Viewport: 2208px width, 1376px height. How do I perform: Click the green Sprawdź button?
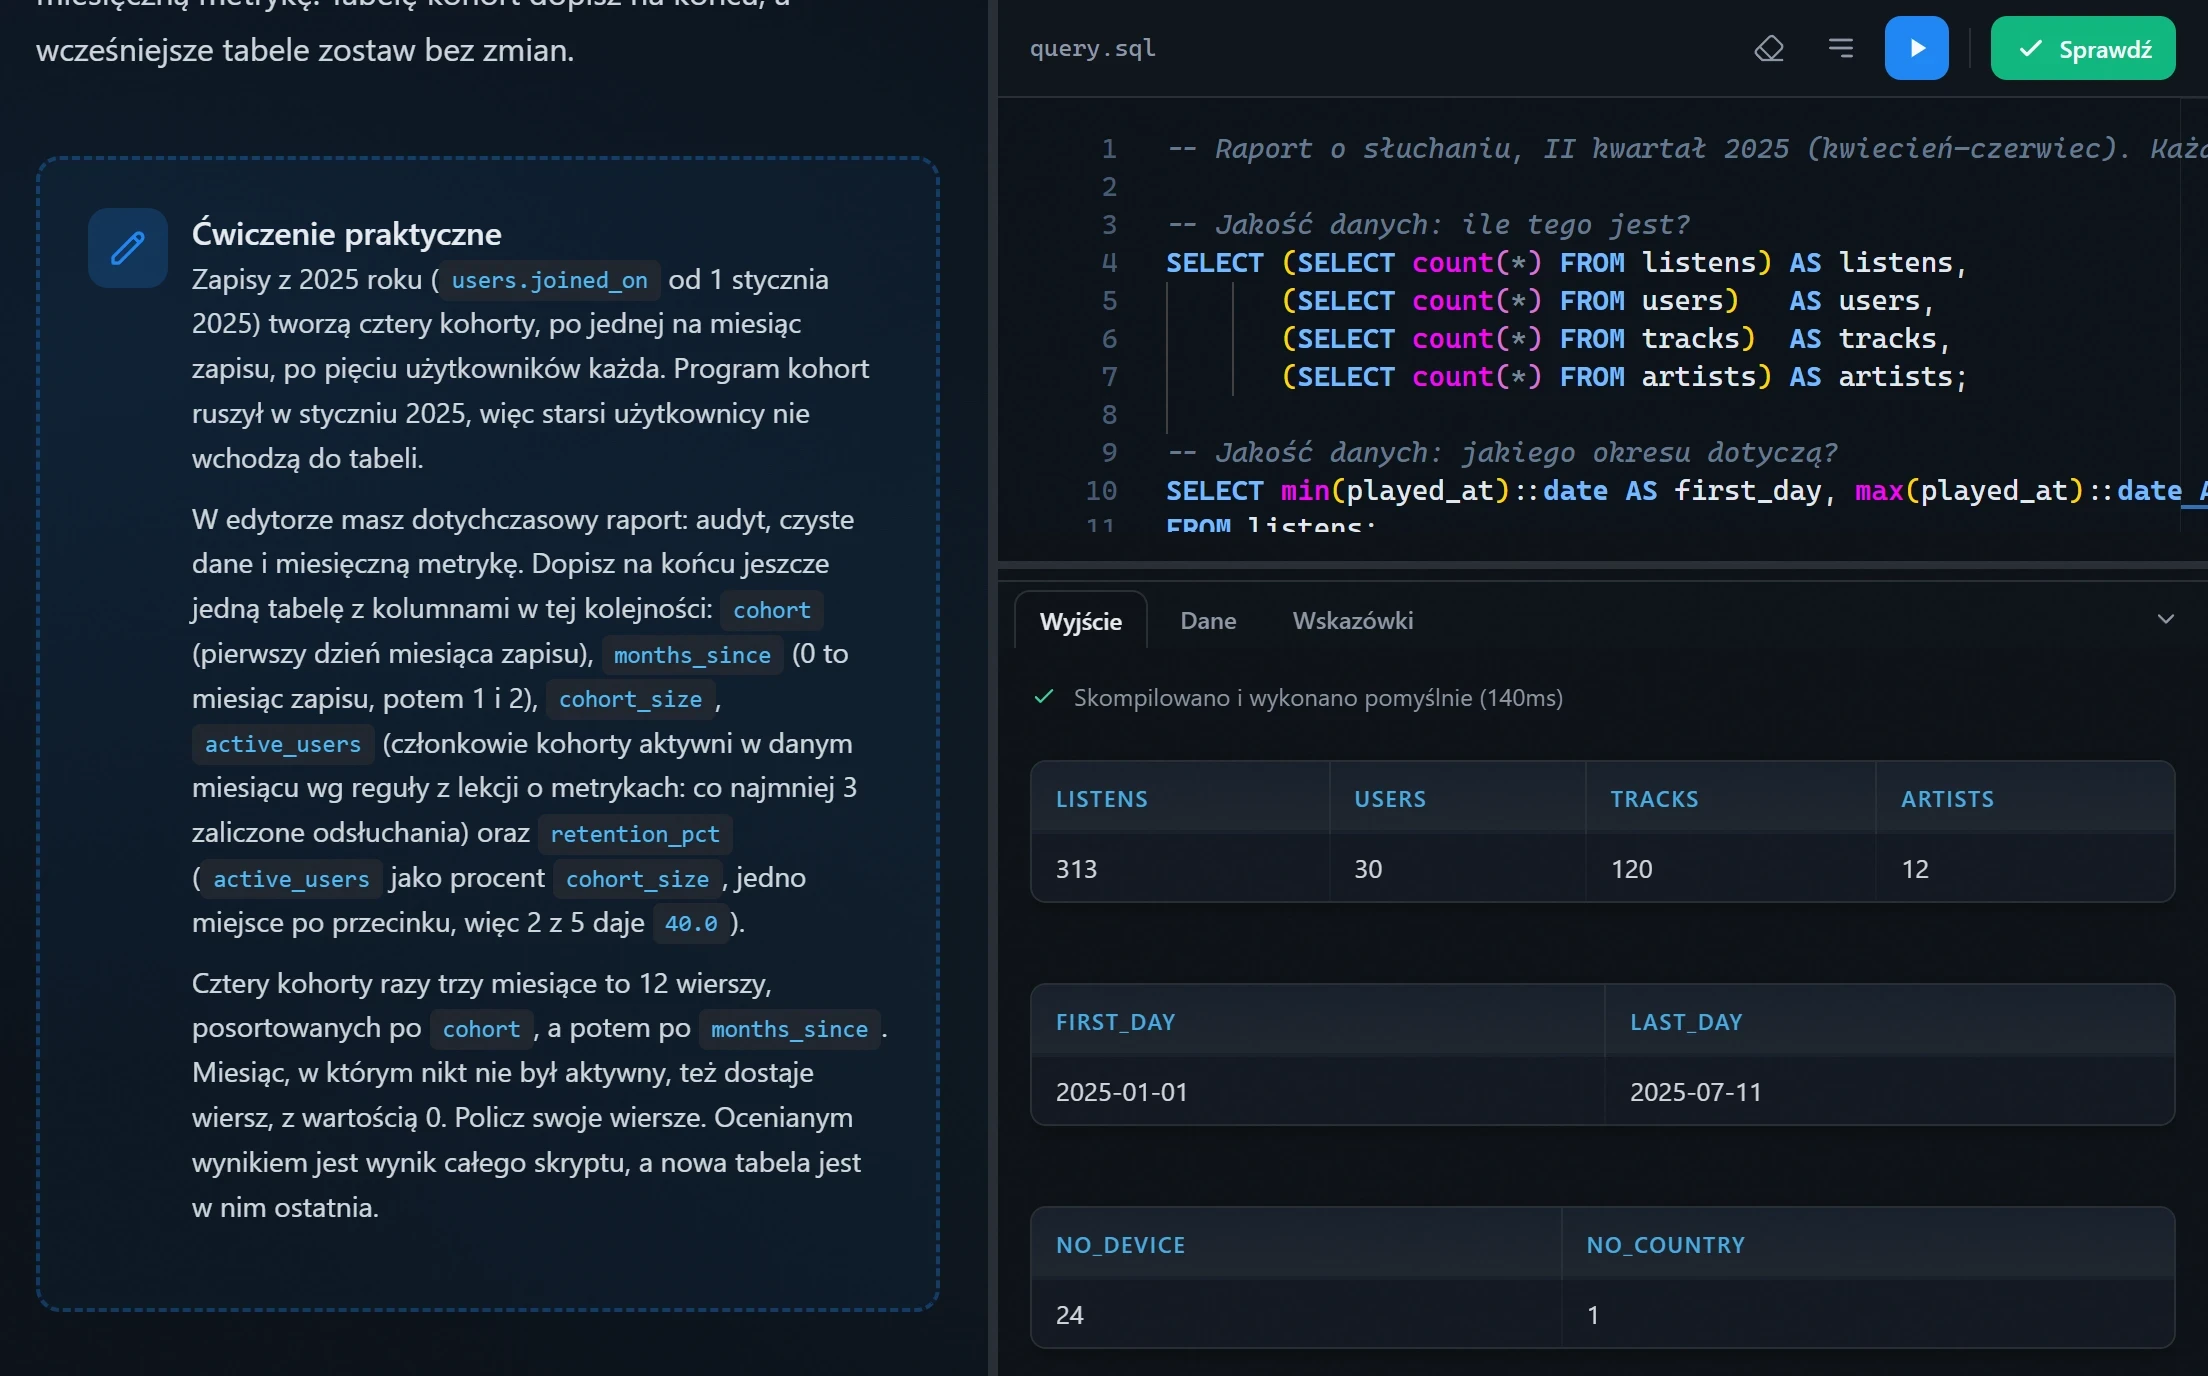[x=2082, y=48]
